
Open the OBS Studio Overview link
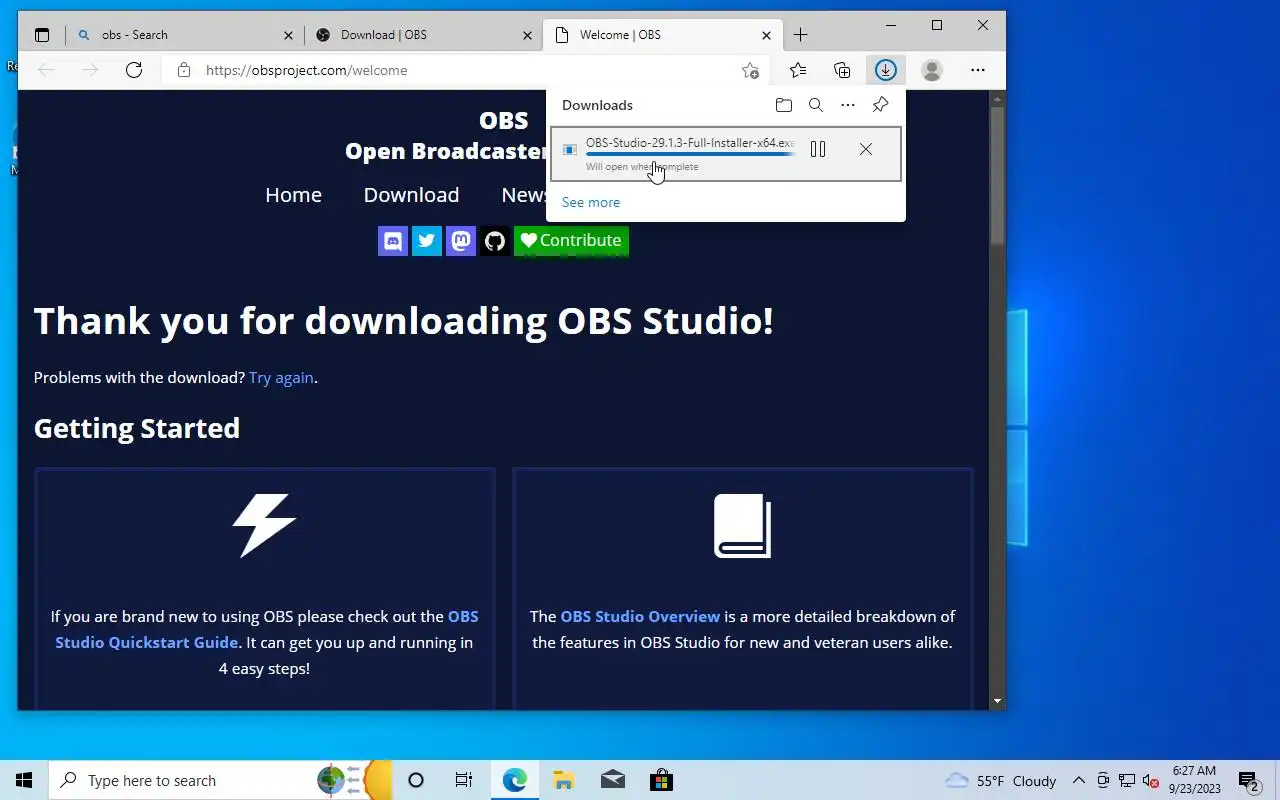640,616
